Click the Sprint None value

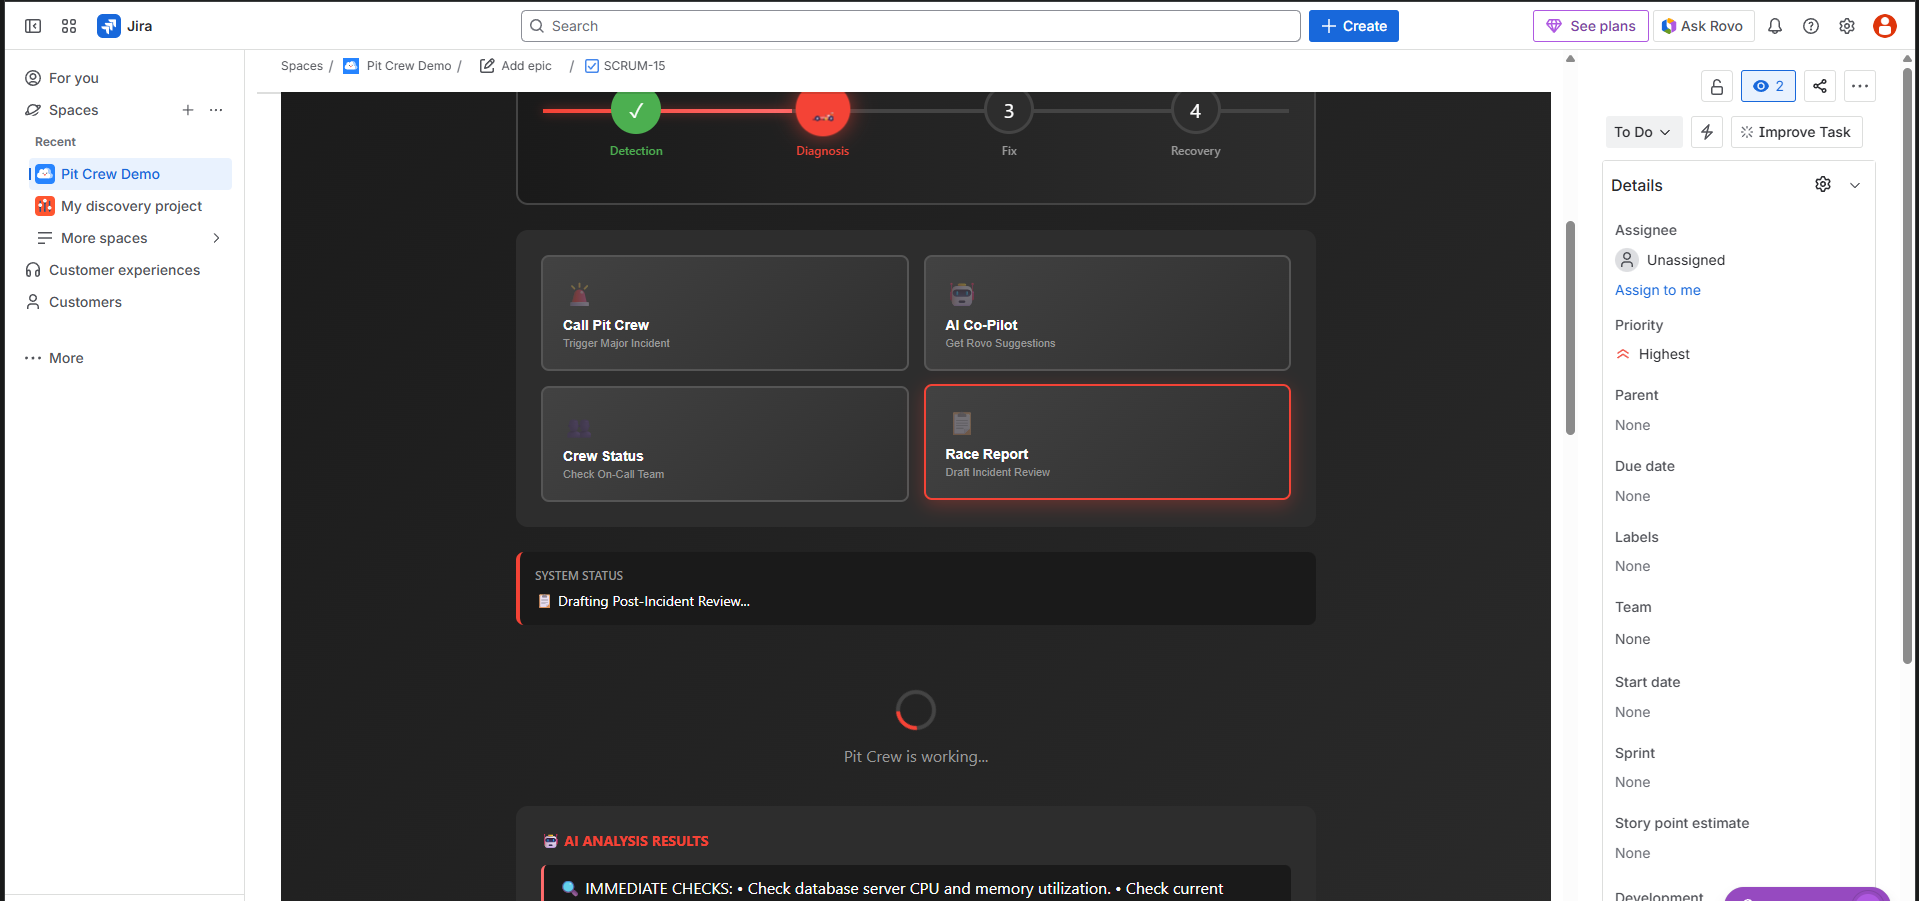coord(1632,782)
